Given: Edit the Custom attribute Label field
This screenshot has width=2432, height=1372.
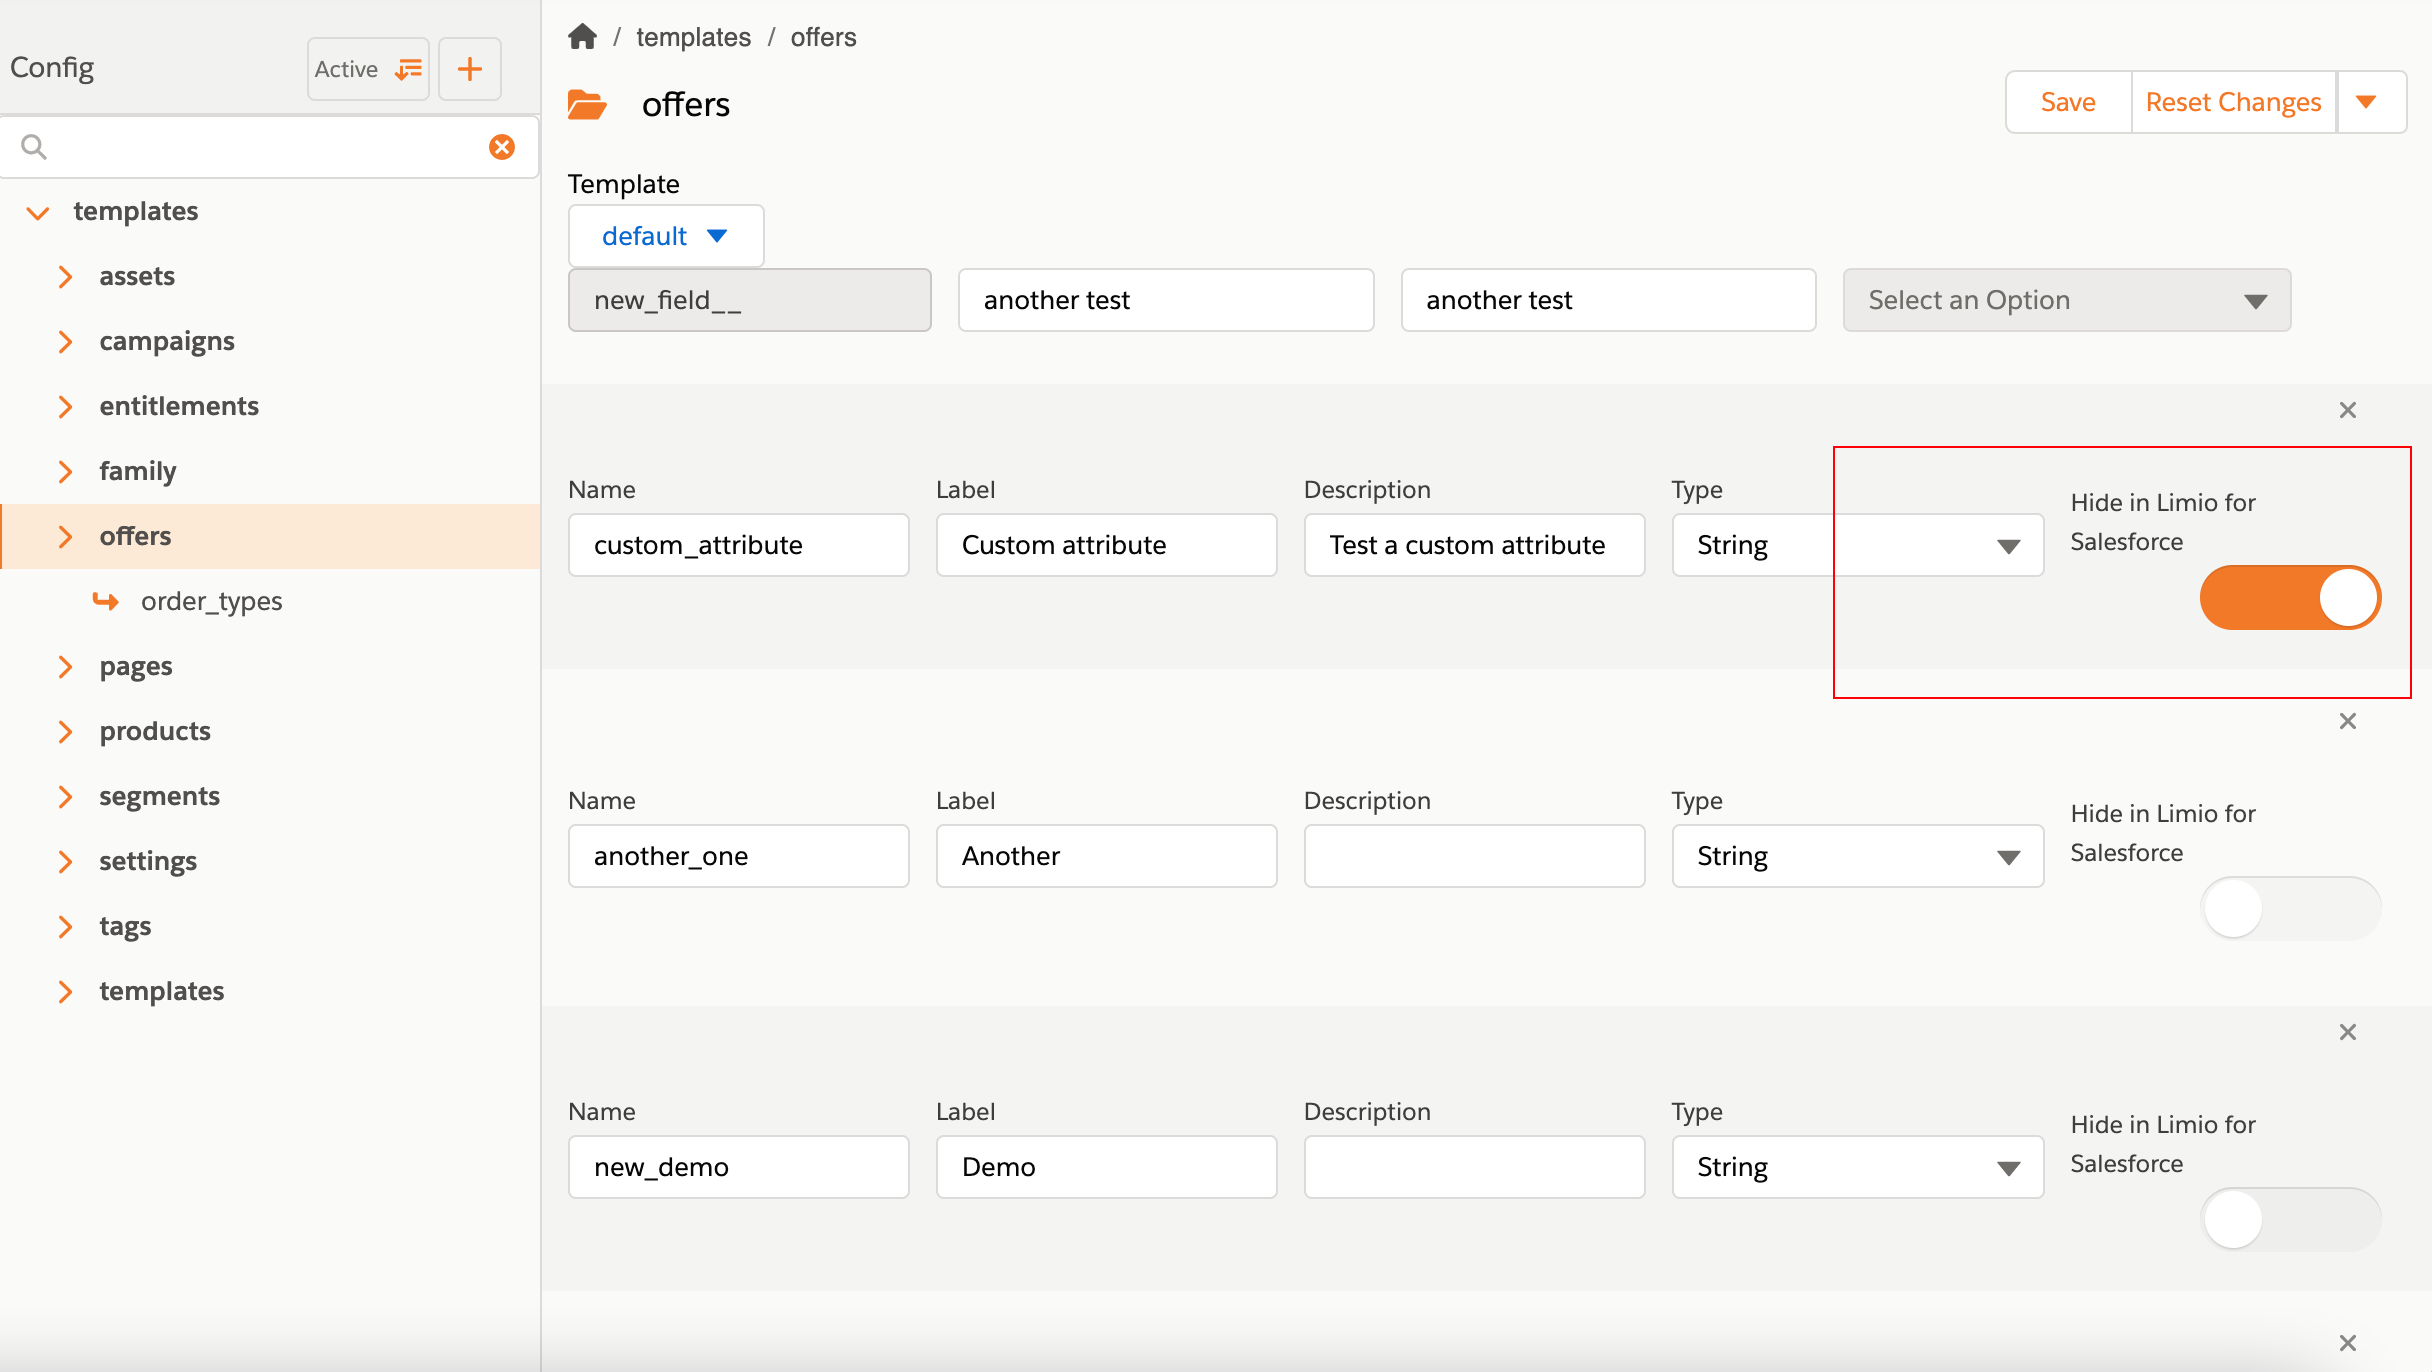Looking at the screenshot, I should point(1107,545).
